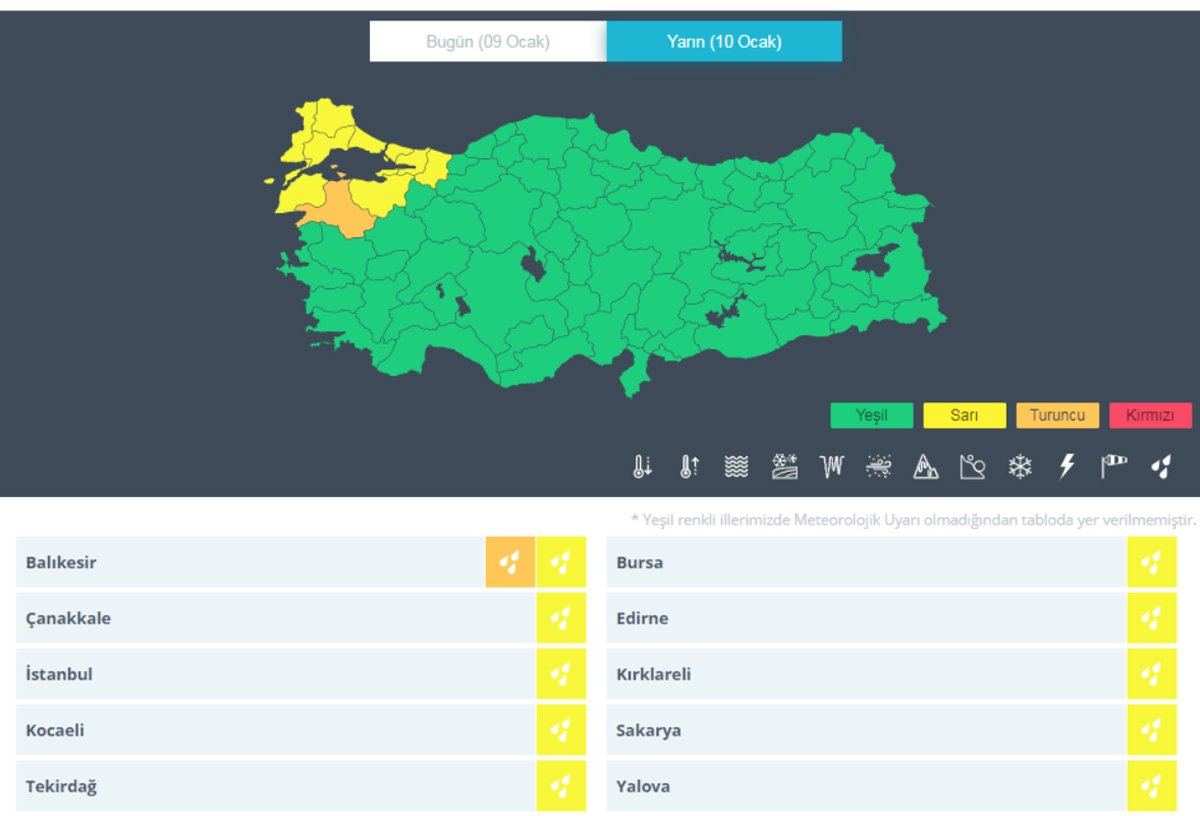Select the snowflake snow warning icon
Screen dimensions: 1200x816
[x=1019, y=466]
